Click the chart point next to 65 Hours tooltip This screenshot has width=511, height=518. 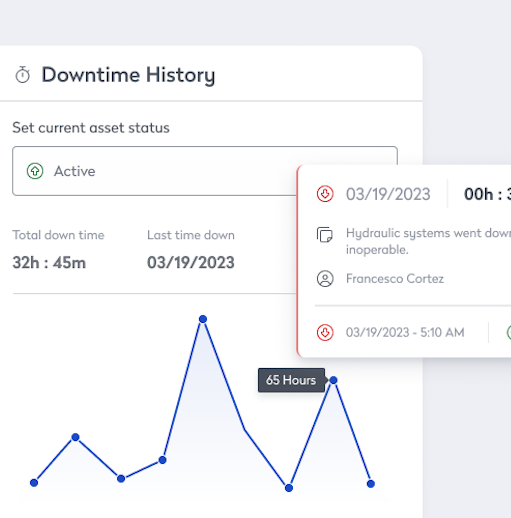tap(333, 380)
